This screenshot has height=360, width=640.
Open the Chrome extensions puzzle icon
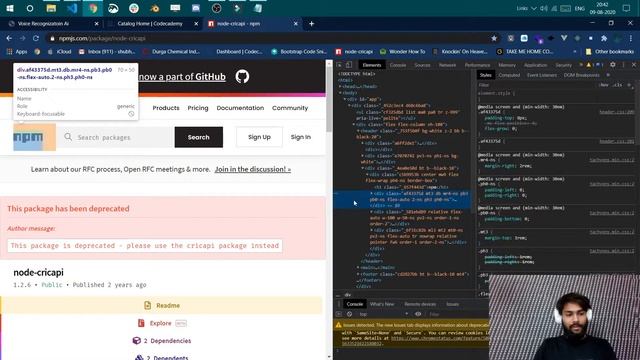pyautogui.click(x=604, y=38)
